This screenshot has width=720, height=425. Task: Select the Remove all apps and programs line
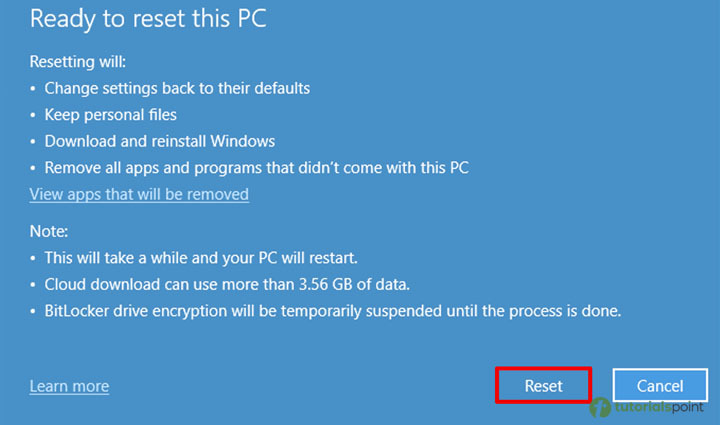click(256, 167)
